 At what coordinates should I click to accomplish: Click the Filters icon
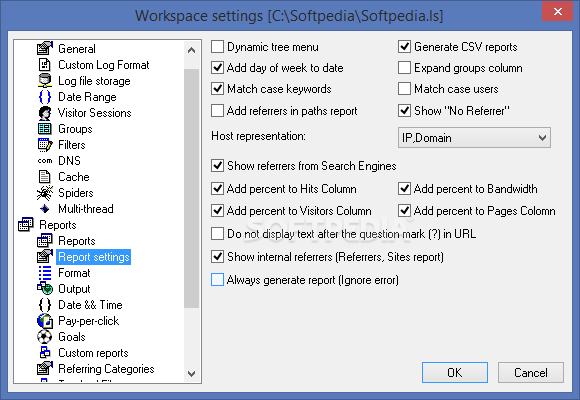pos(45,145)
